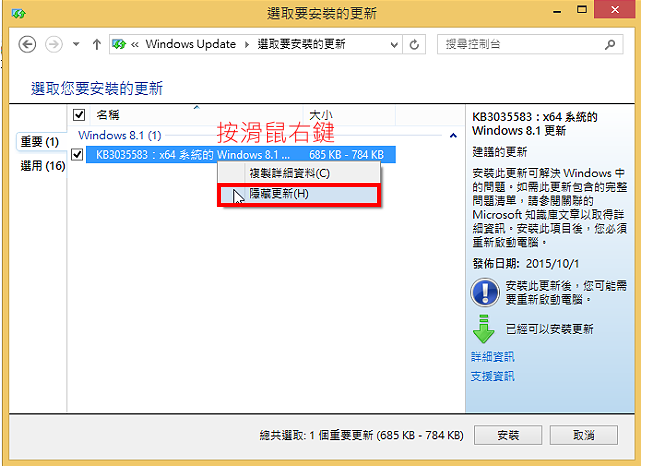Click Windows Update in the breadcrumb
Screen dimensions: 646x469
[191, 44]
